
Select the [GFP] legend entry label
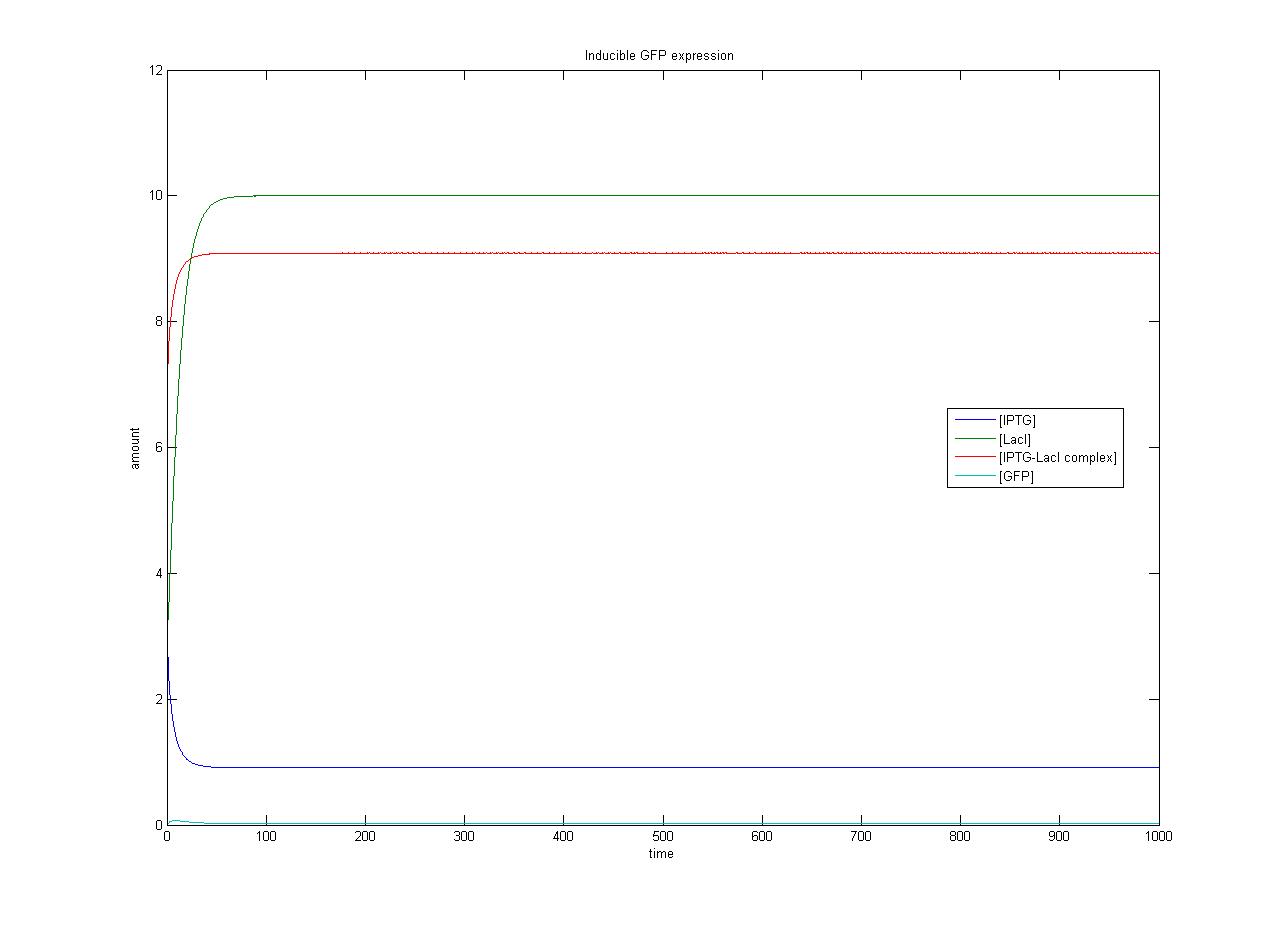click(1016, 477)
